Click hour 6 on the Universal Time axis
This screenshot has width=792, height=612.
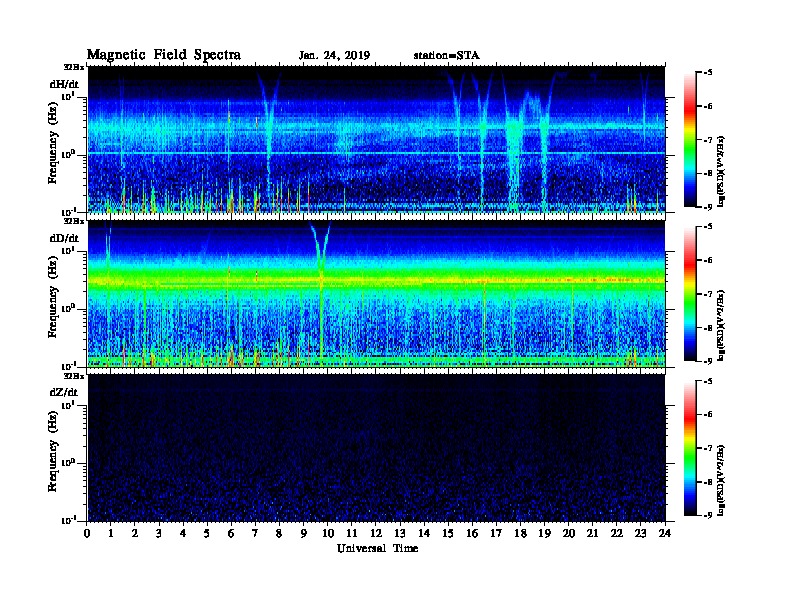point(231,534)
